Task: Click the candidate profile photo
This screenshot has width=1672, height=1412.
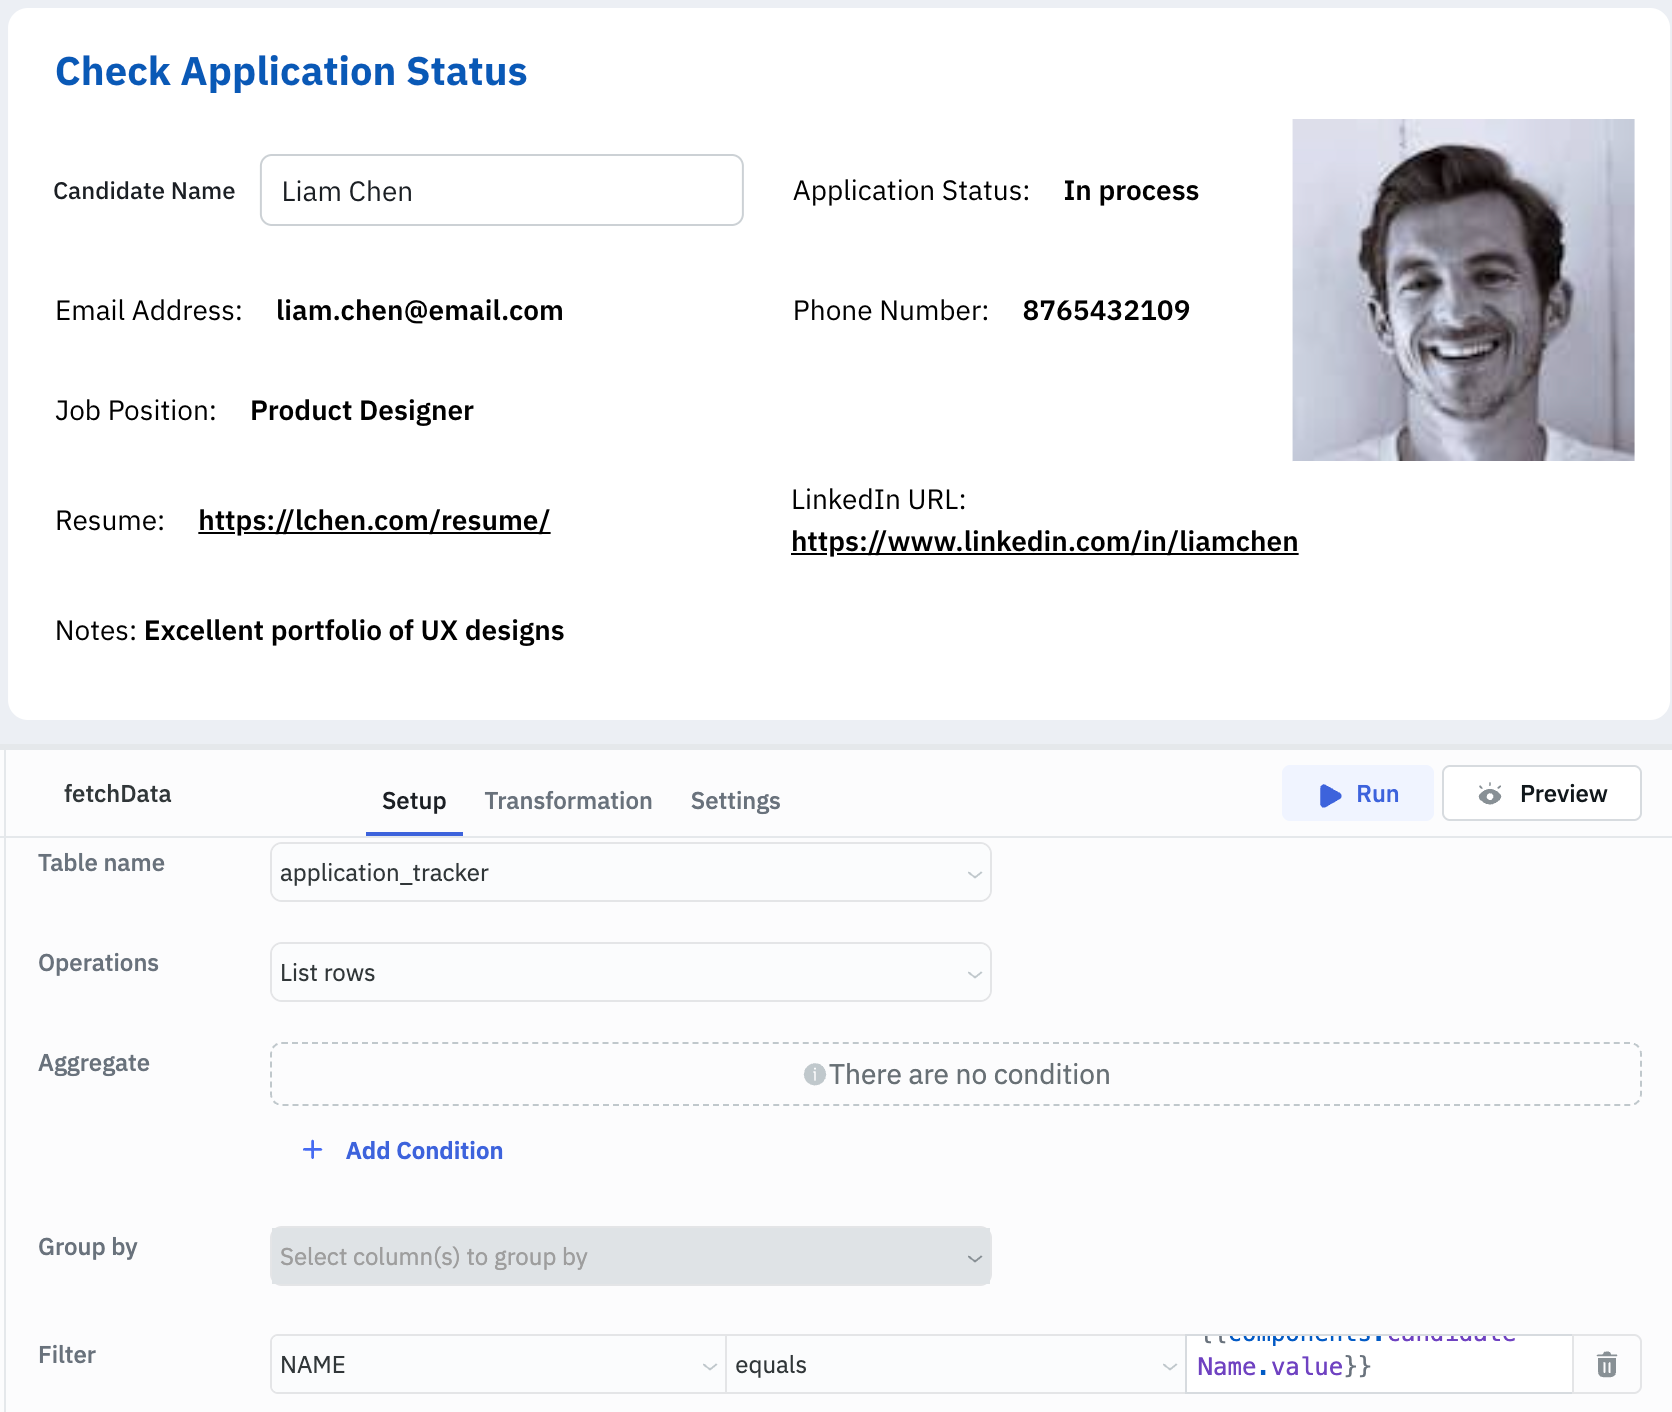Action: pos(1463,290)
